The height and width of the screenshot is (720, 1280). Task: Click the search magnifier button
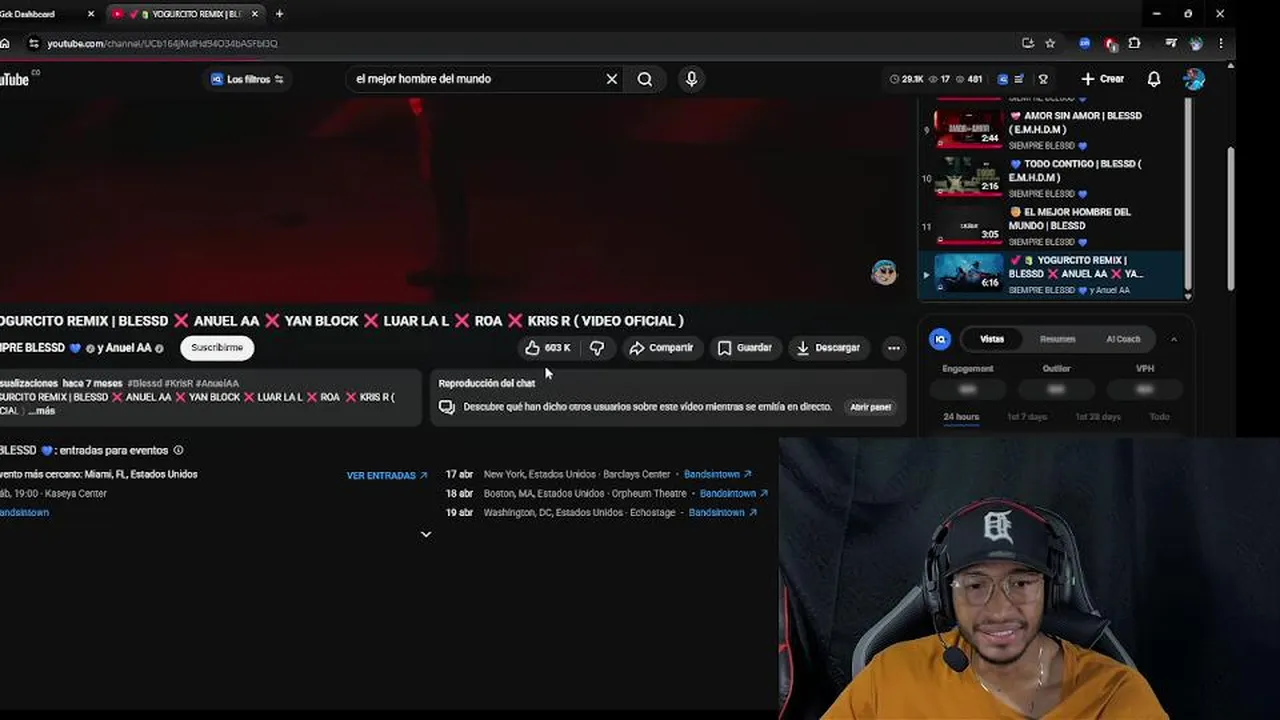[x=645, y=79]
